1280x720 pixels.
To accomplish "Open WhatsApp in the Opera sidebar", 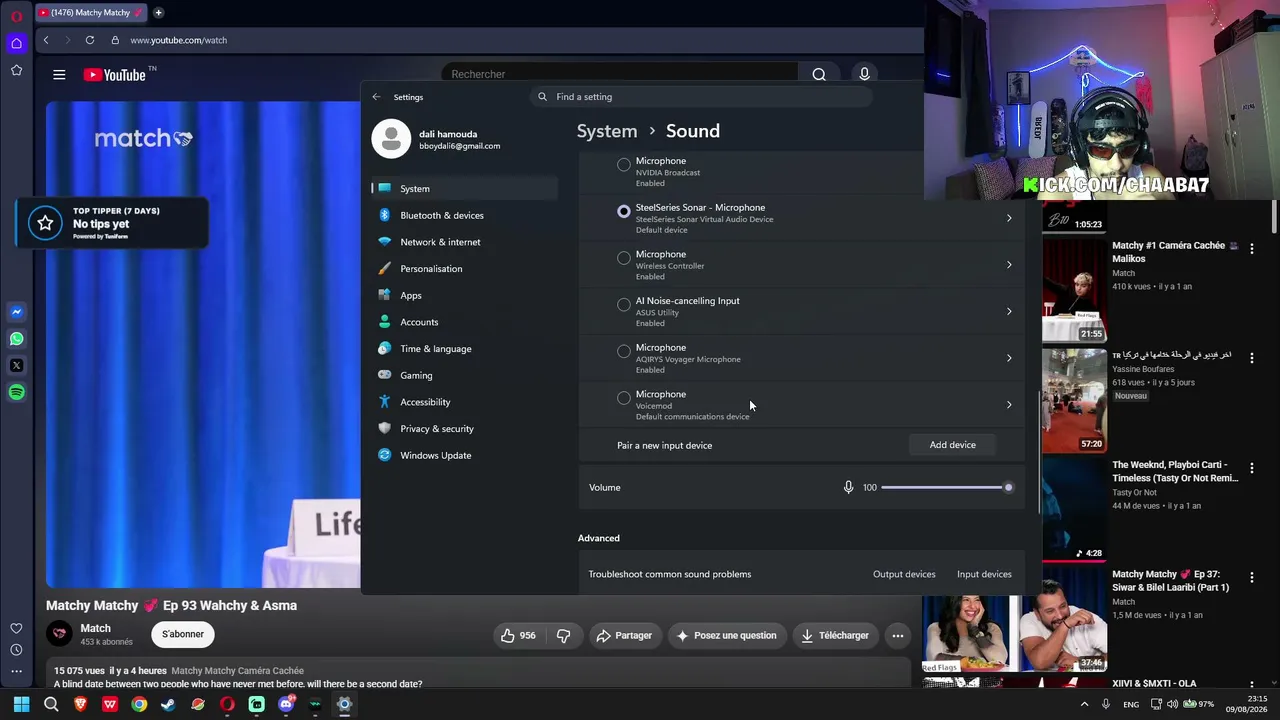I will (x=16, y=339).
